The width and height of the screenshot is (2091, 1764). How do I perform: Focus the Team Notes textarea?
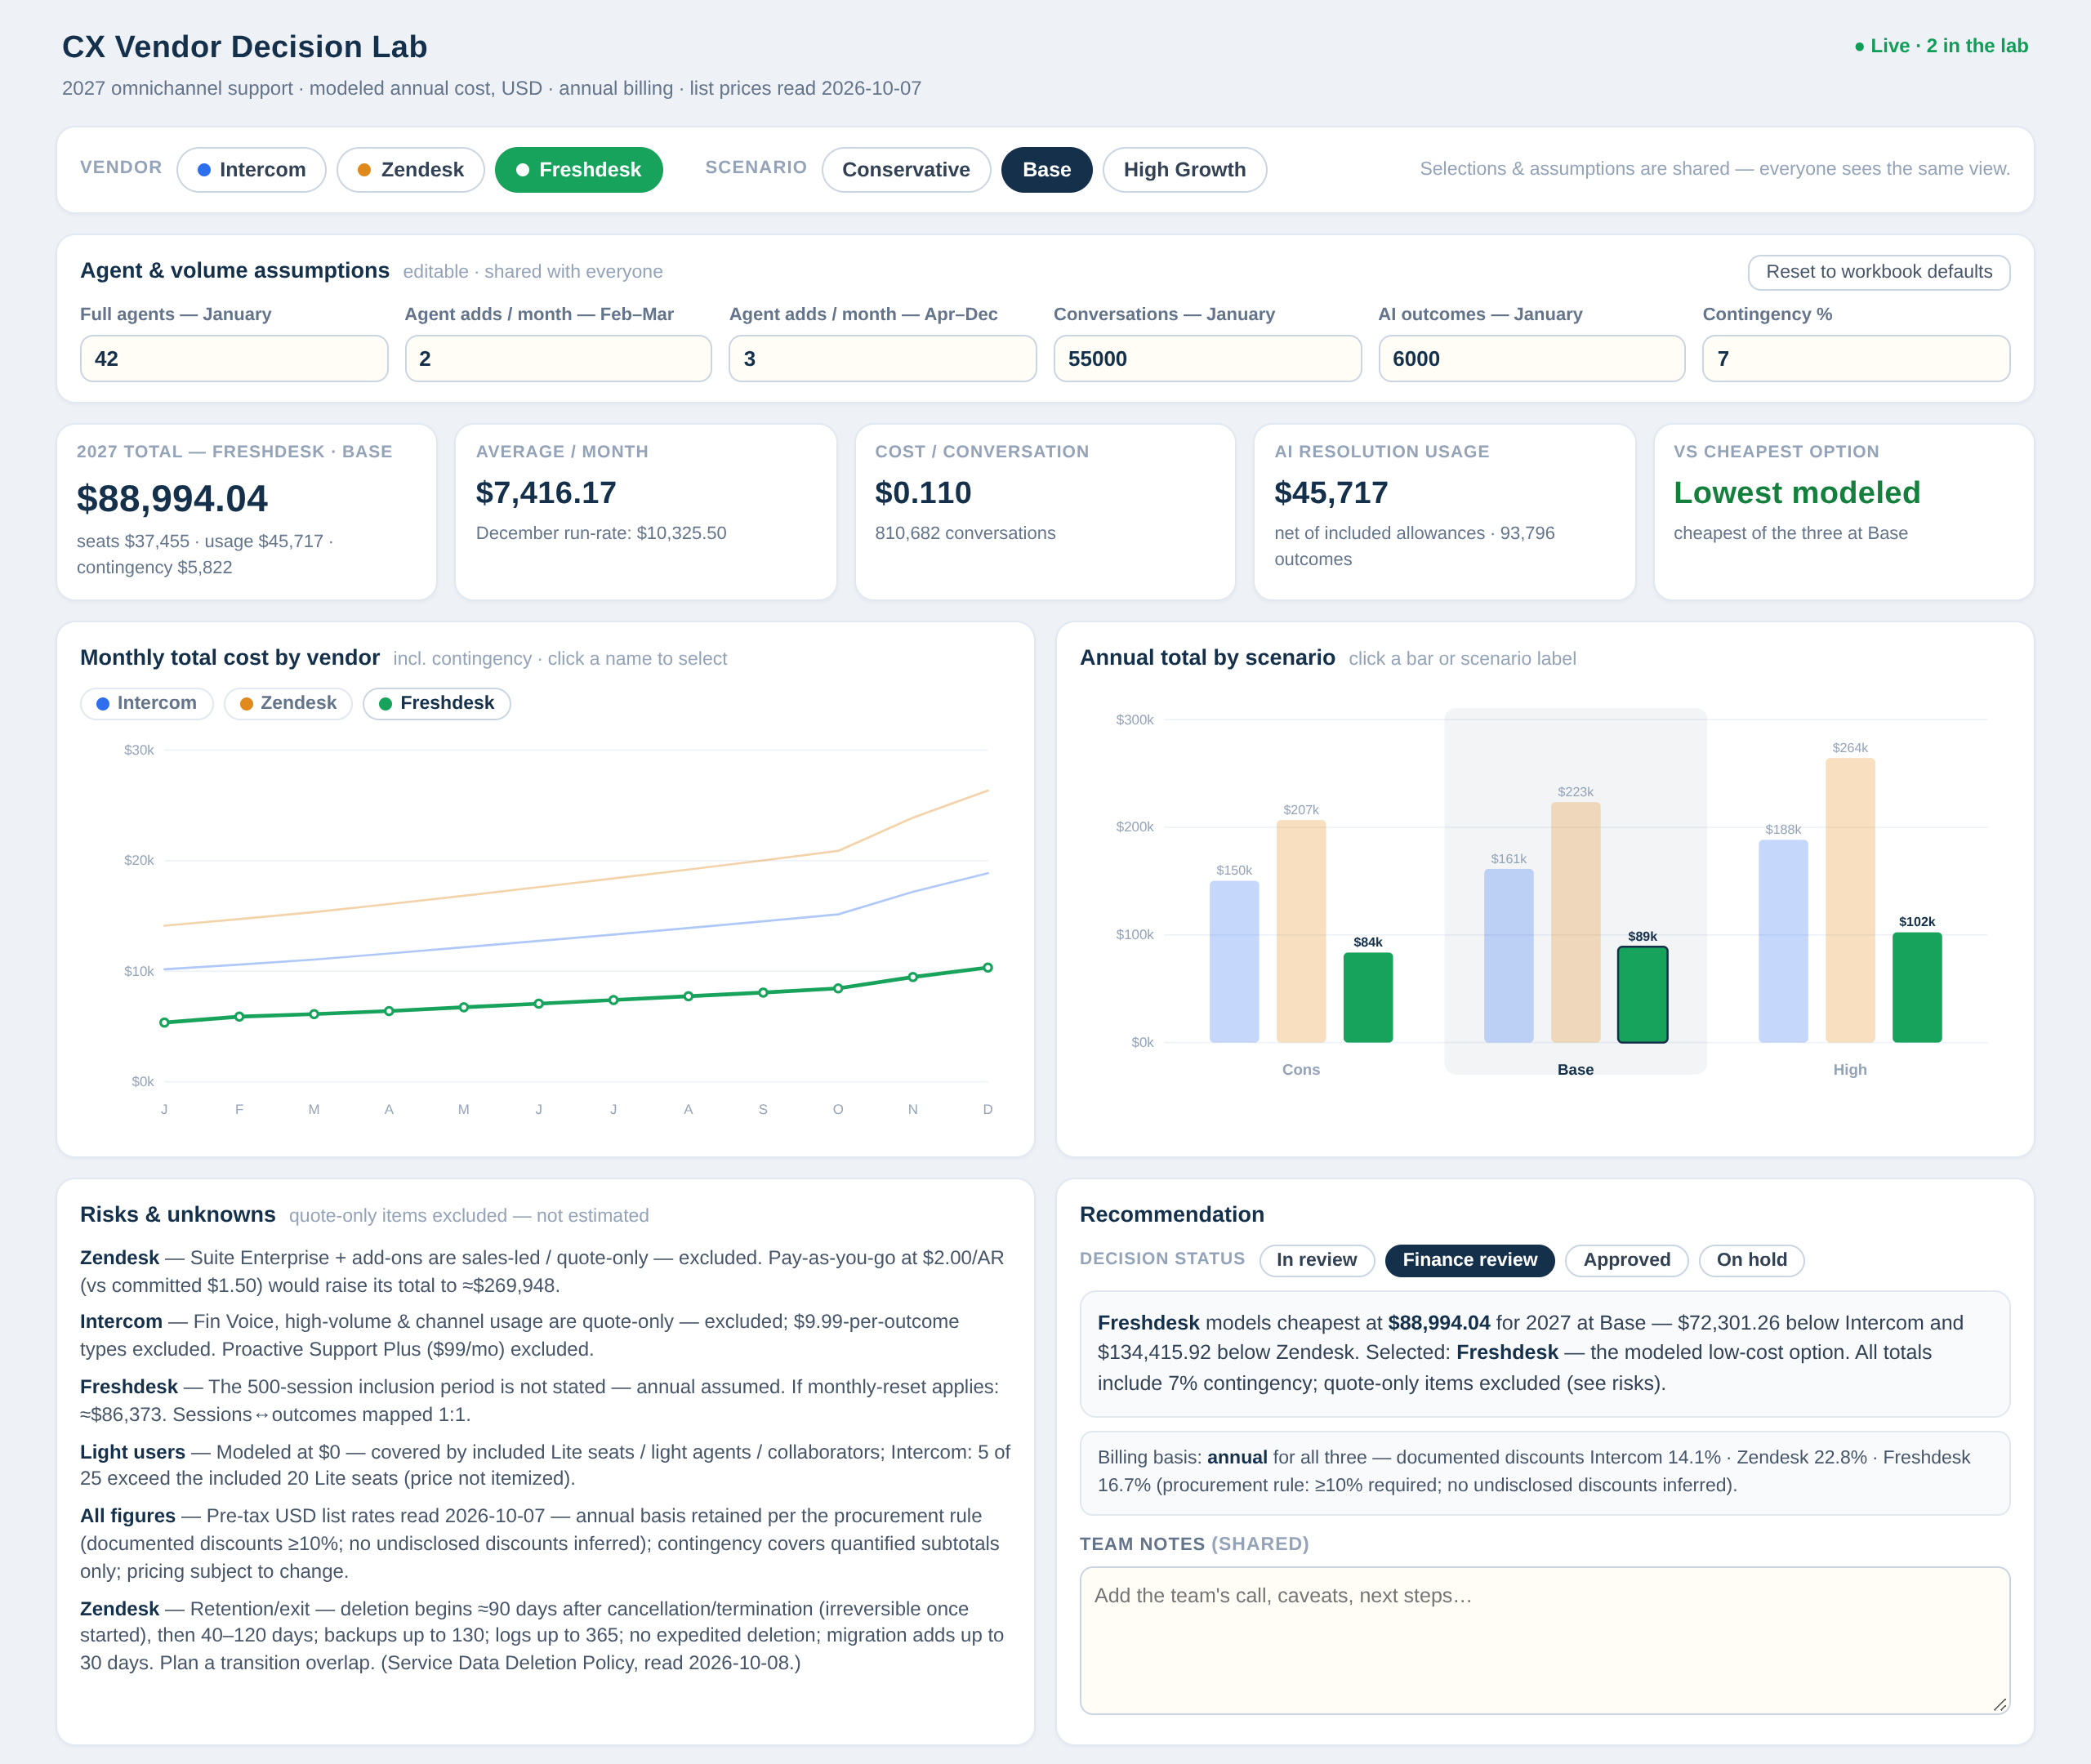pyautogui.click(x=1544, y=1640)
